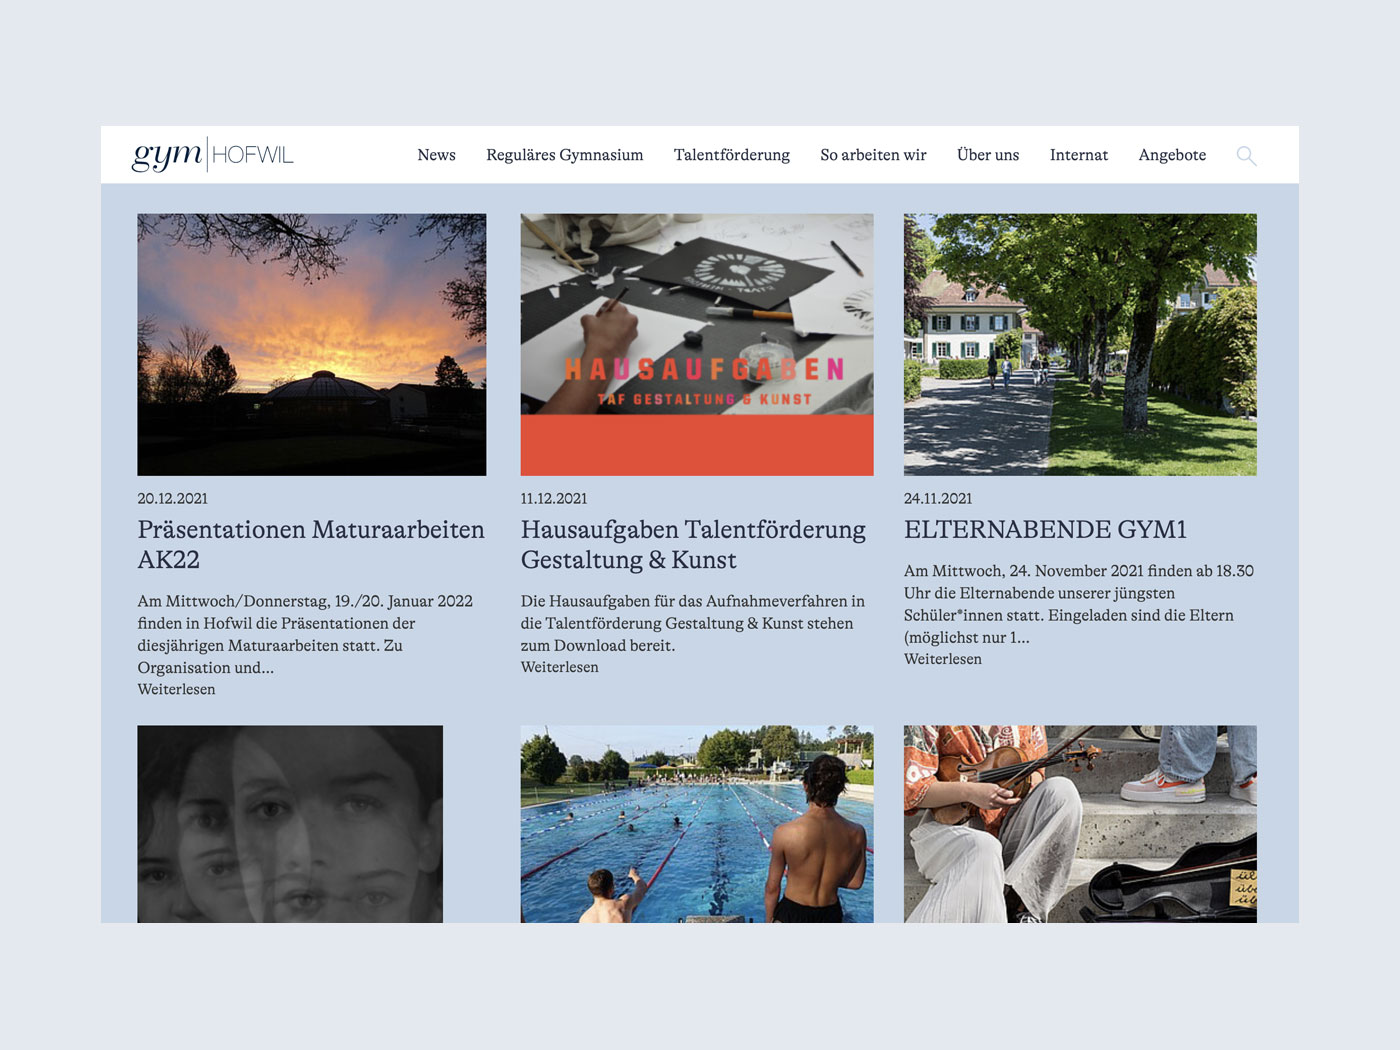This screenshot has height=1050, width=1400.
Task: Open the swimming pool photo
Action: click(x=696, y=823)
